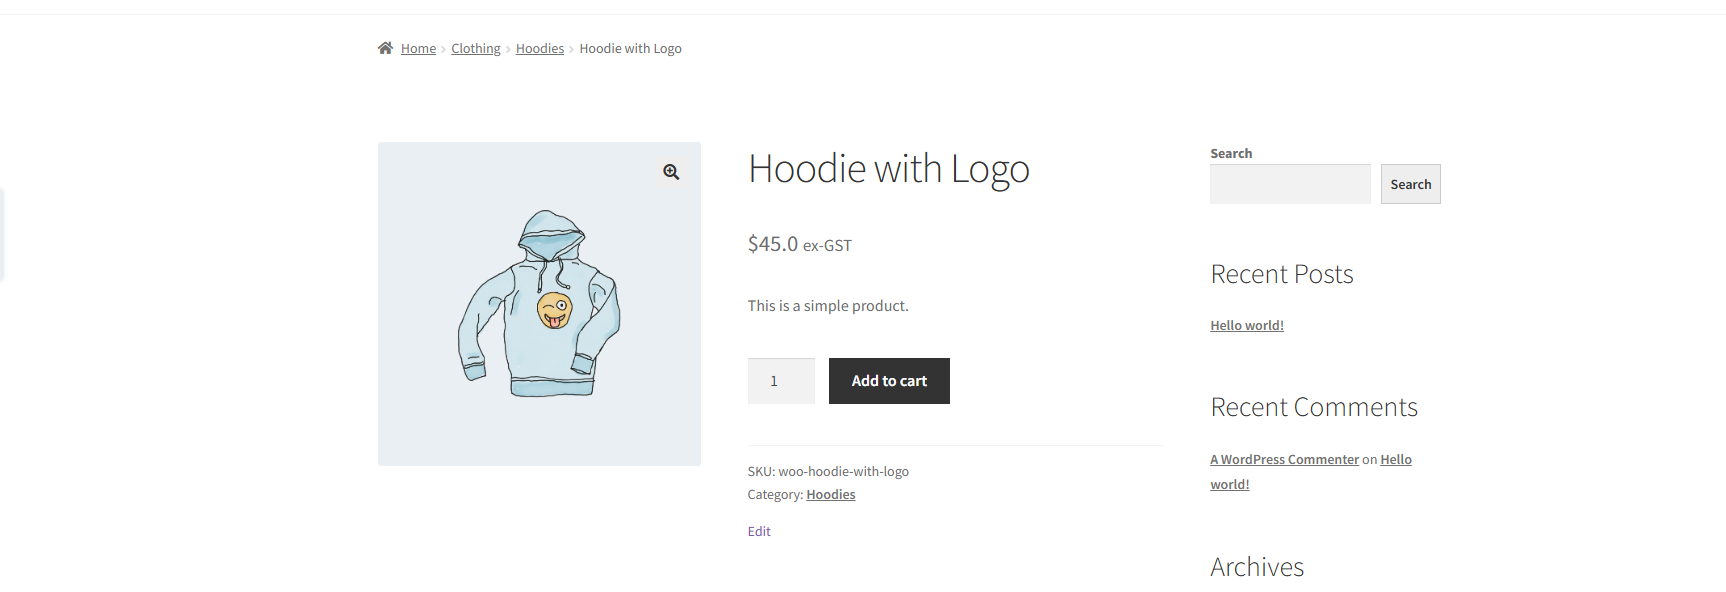Click into the sidebar search text box
Screen dimensions: 1726x592
[x=1290, y=184]
